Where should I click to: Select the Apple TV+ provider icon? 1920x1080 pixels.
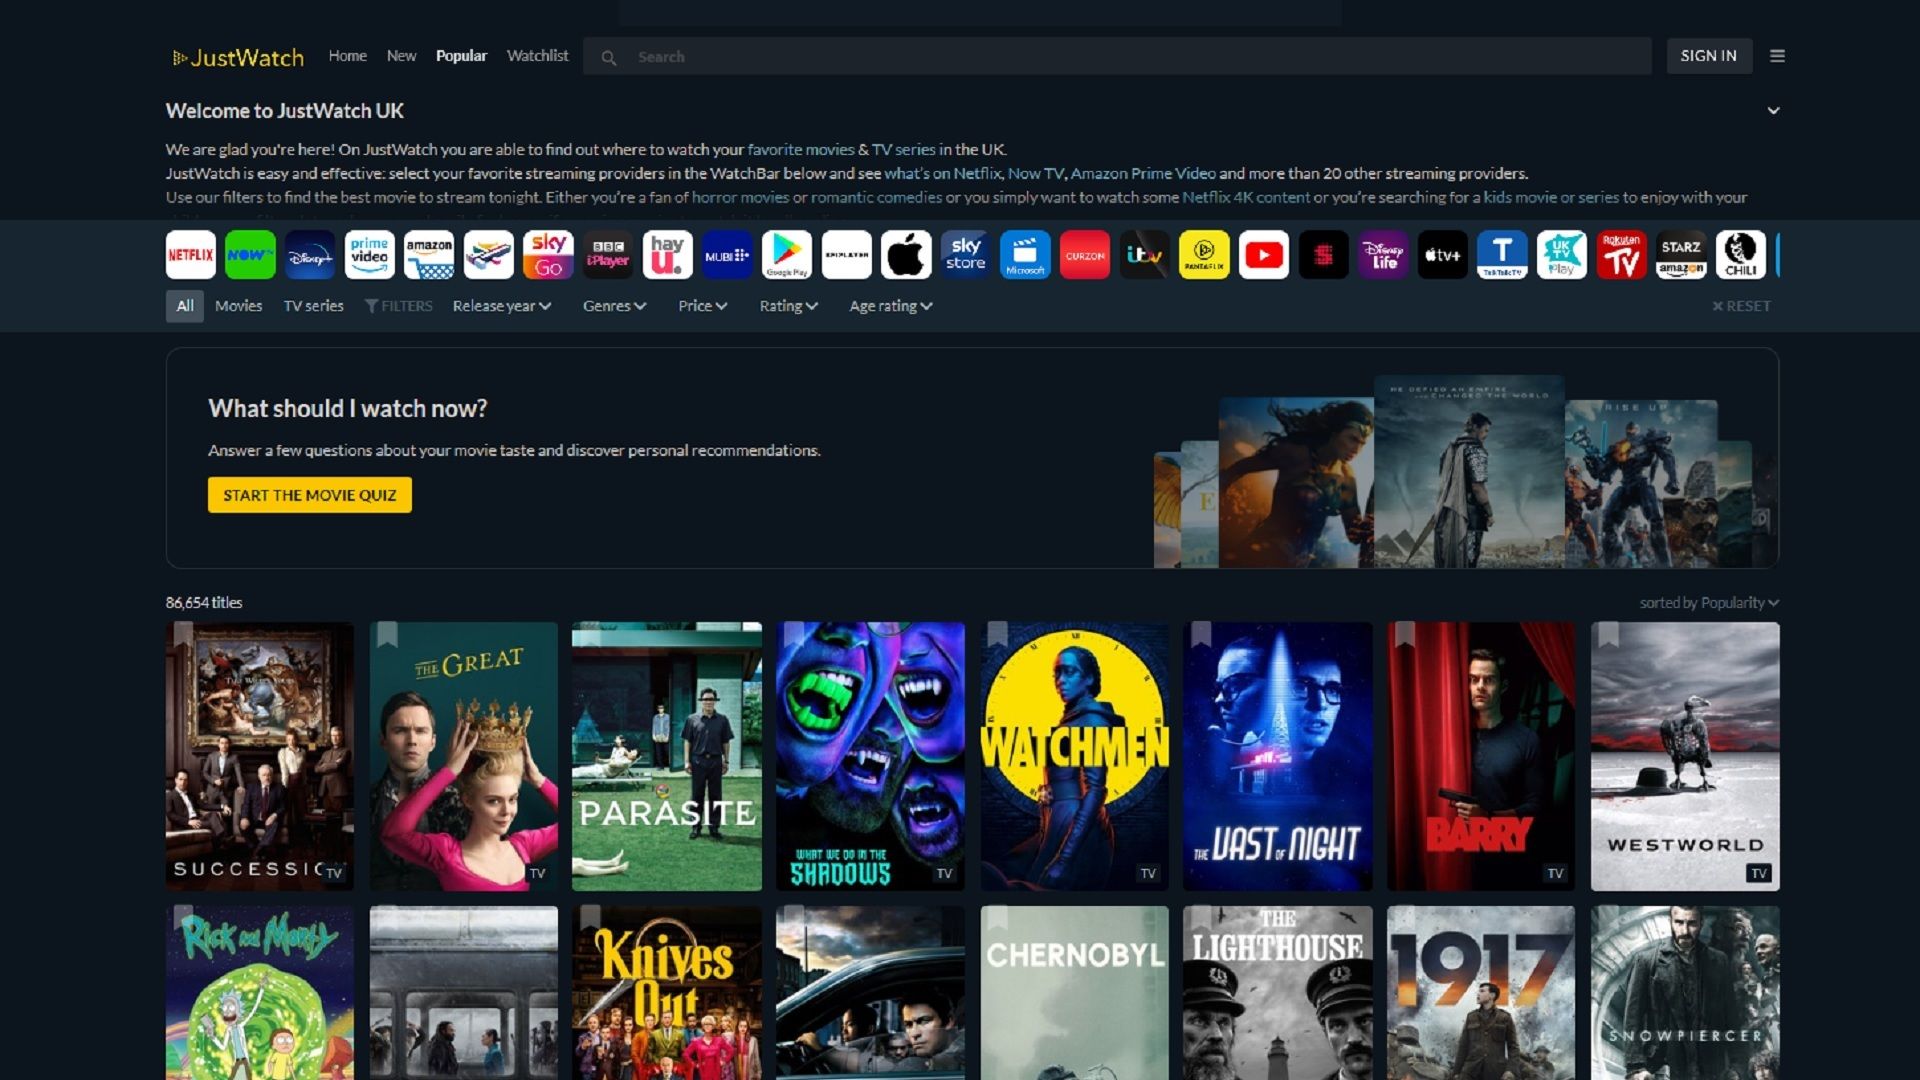(1442, 255)
